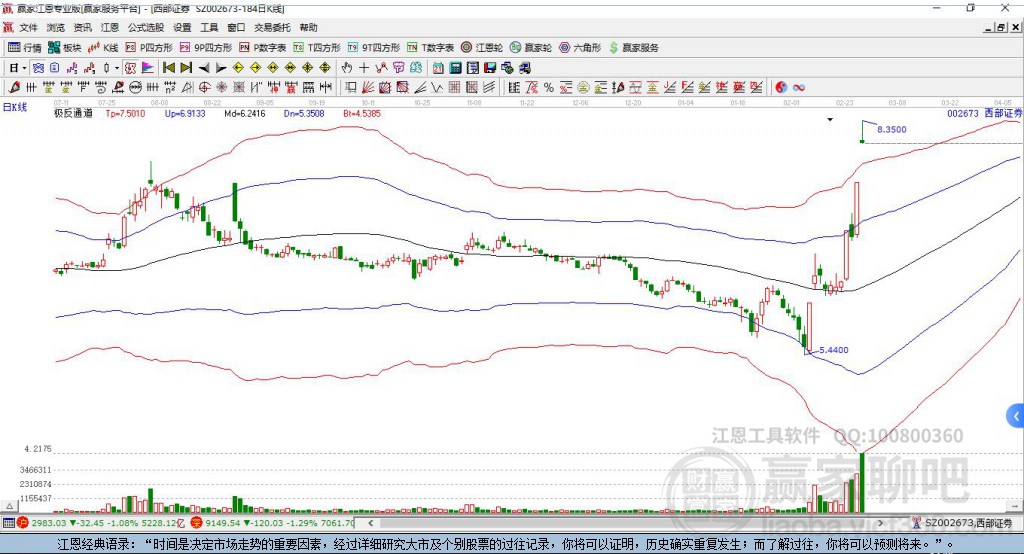The height and width of the screenshot is (554, 1024).
Task: Select the zigzag wave line tool
Action: pyautogui.click(x=437, y=88)
